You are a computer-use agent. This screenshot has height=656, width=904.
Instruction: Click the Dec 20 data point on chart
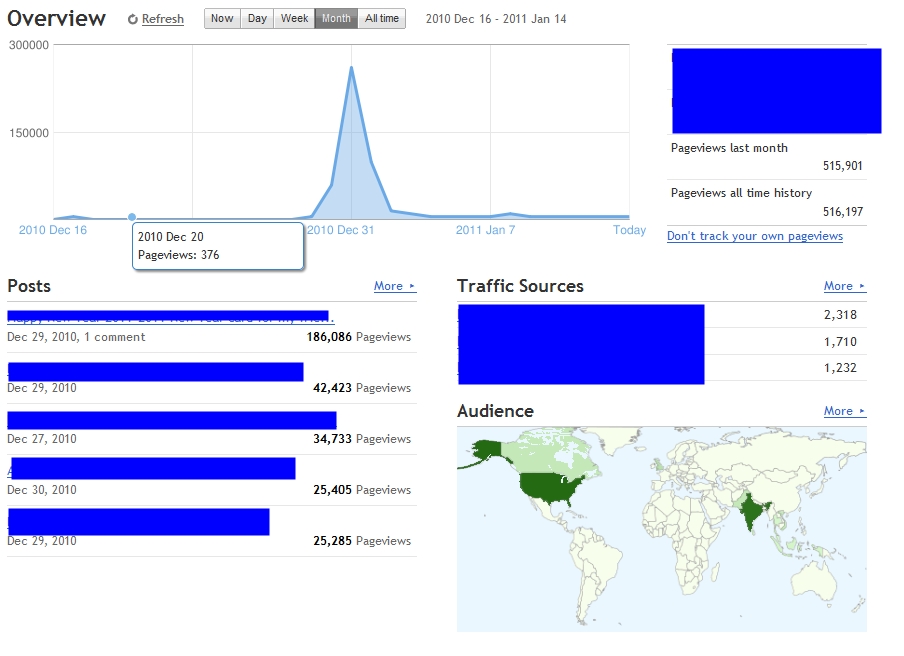132,217
